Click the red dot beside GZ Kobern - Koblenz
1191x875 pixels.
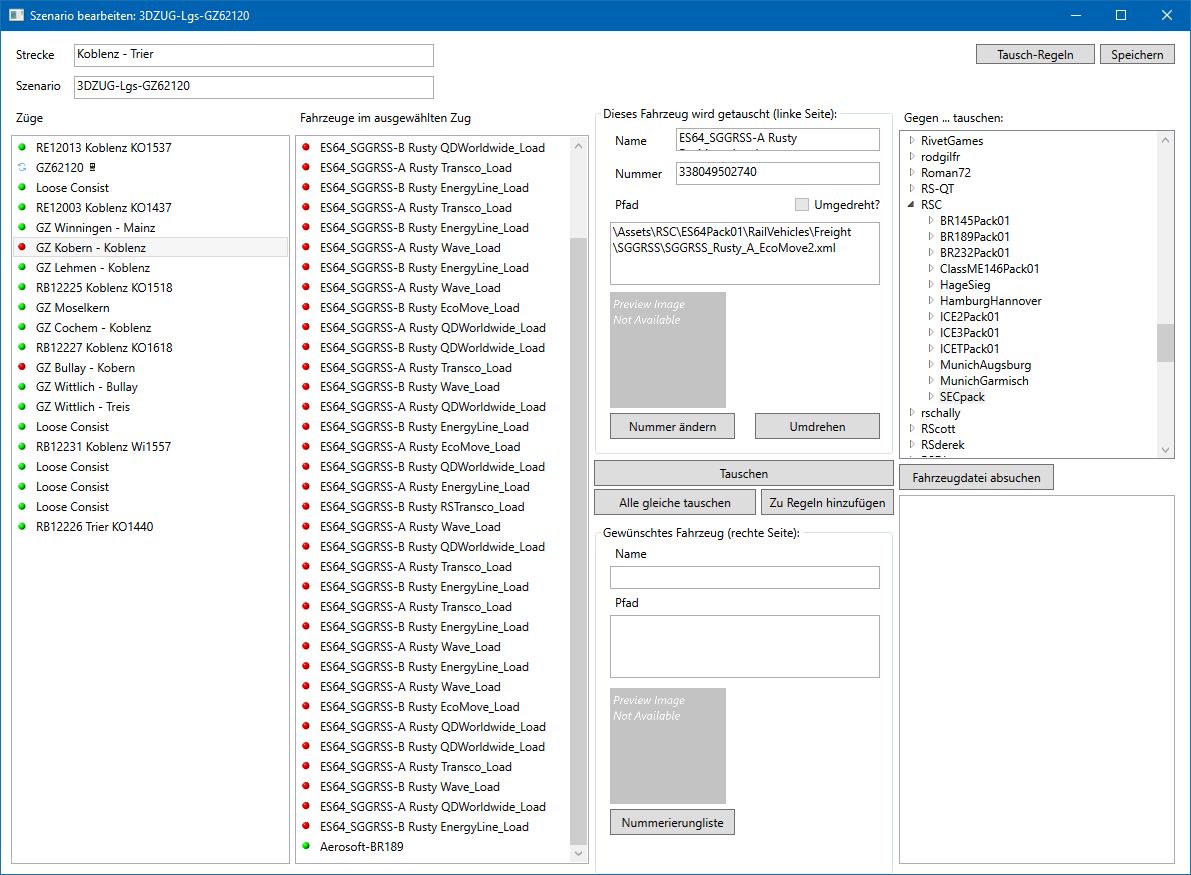point(22,247)
